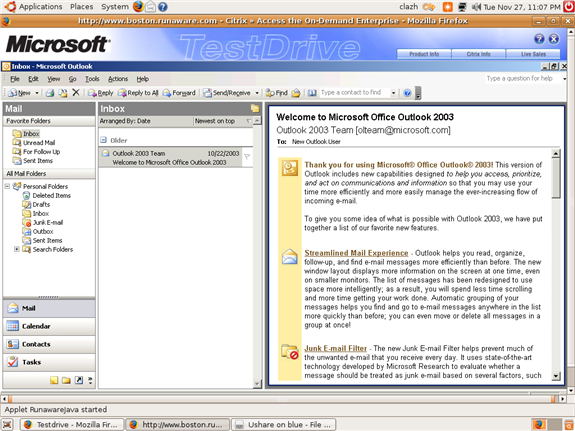Click the flag icon on Outlook 2003 Team message

tap(247, 157)
